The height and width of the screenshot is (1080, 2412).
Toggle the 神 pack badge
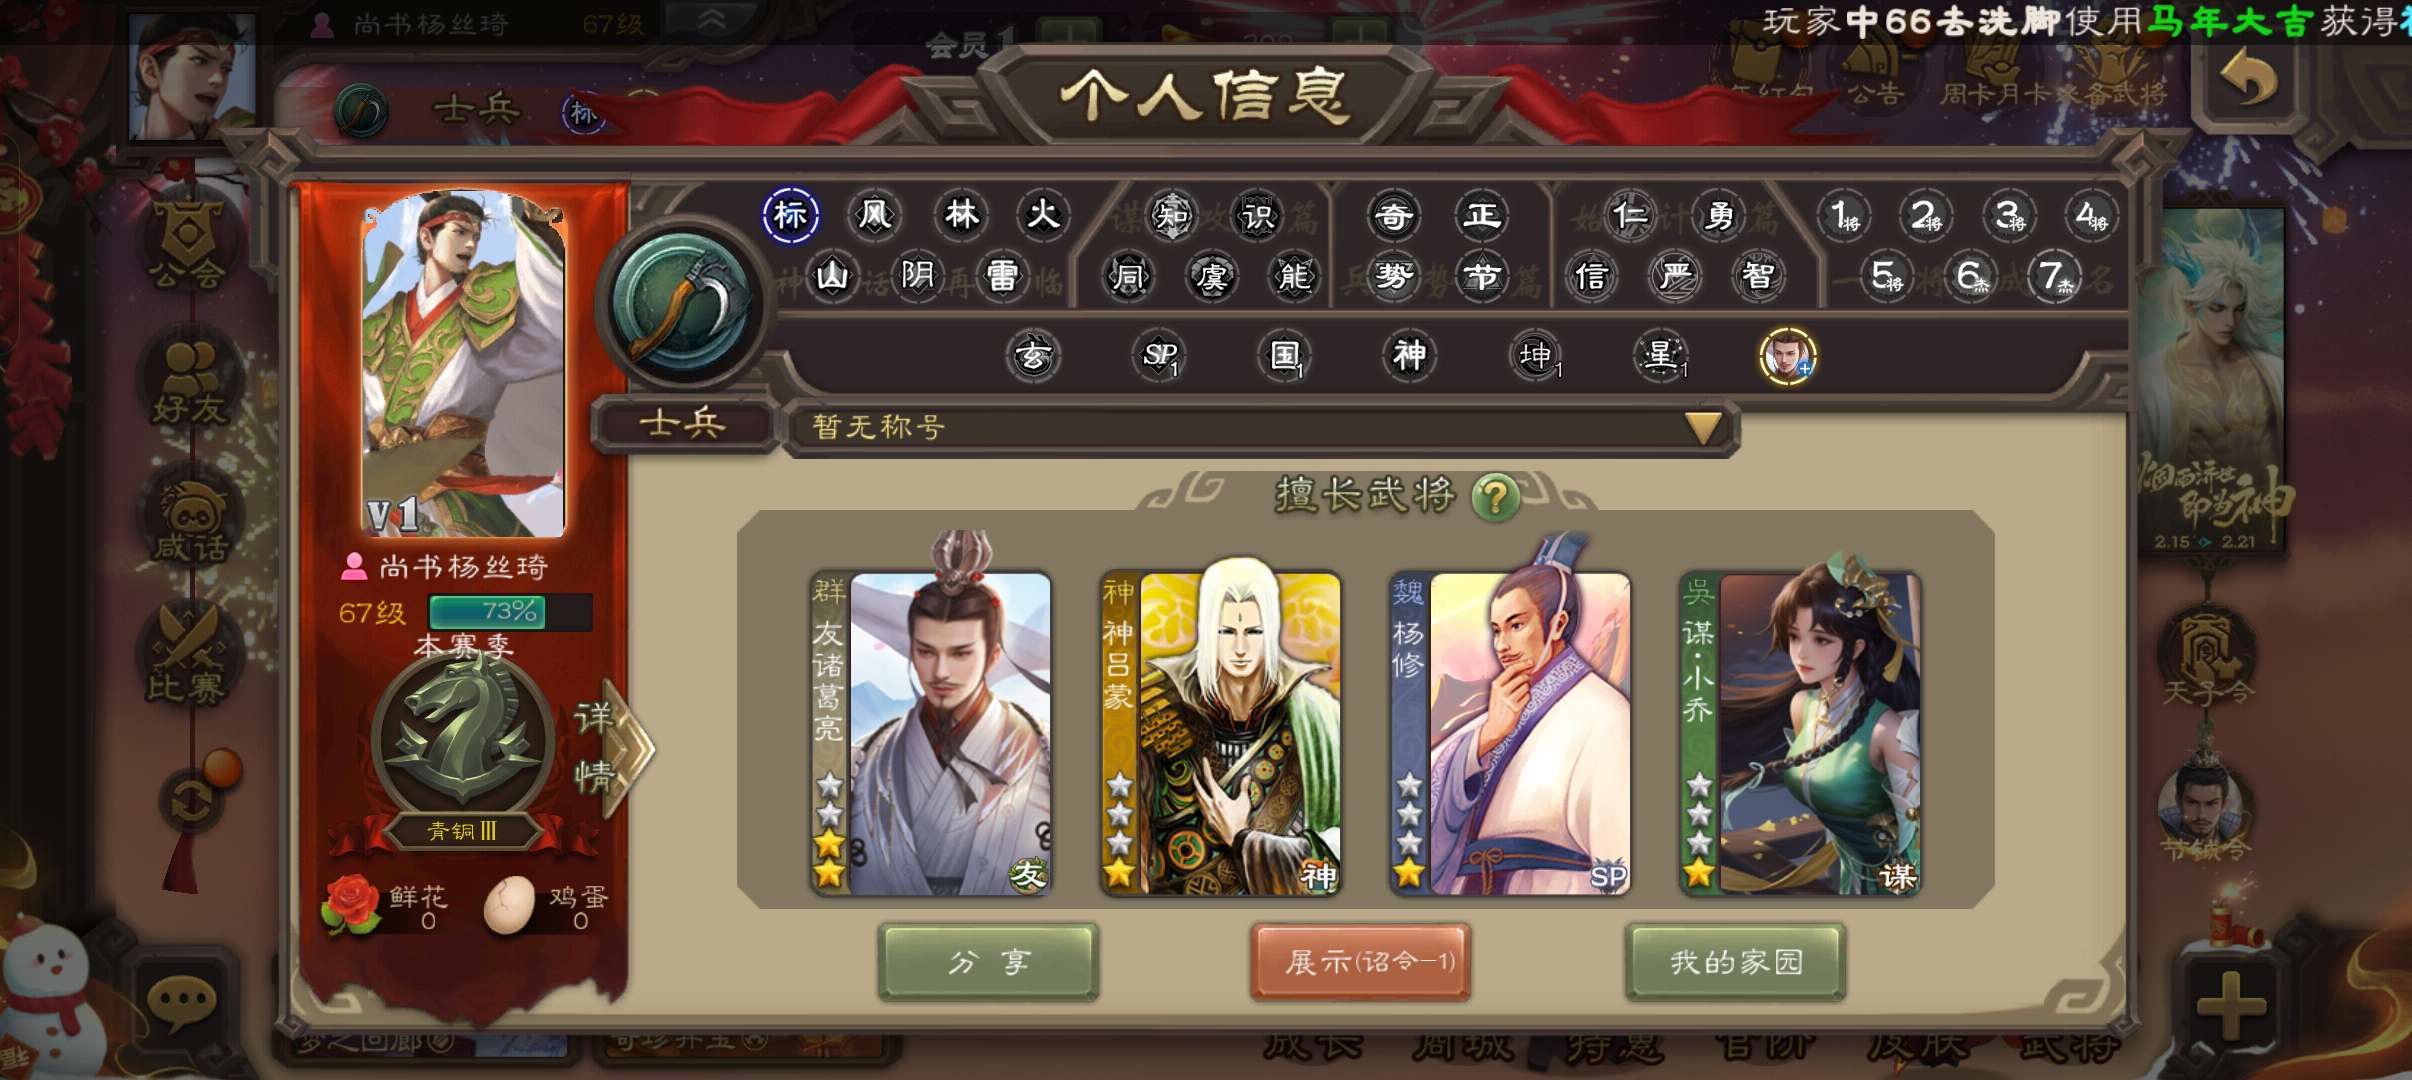[1409, 354]
